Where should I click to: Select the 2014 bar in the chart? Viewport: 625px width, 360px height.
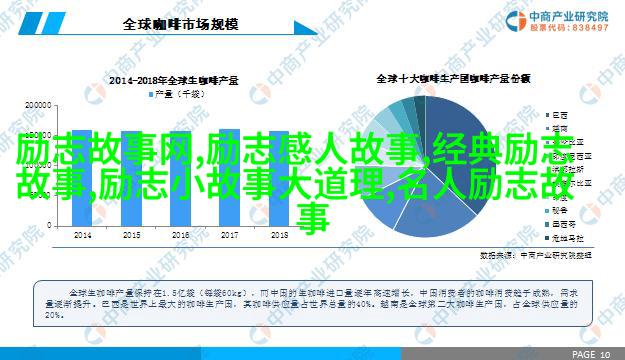82,178
